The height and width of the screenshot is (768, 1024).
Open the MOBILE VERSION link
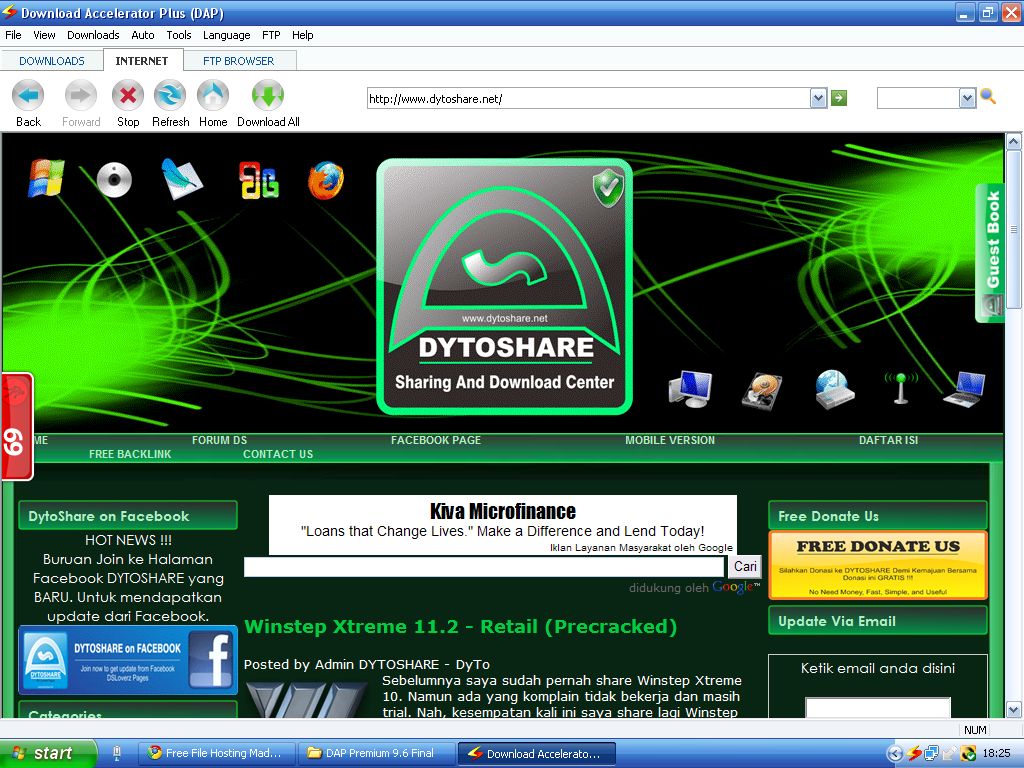(x=670, y=440)
